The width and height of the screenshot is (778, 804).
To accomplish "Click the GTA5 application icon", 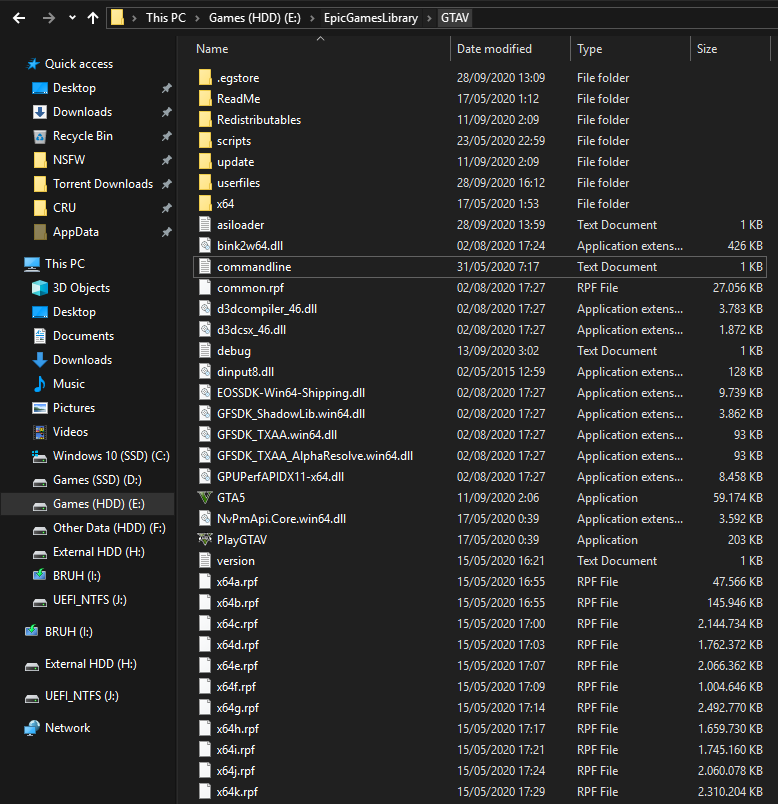I will click(x=205, y=498).
